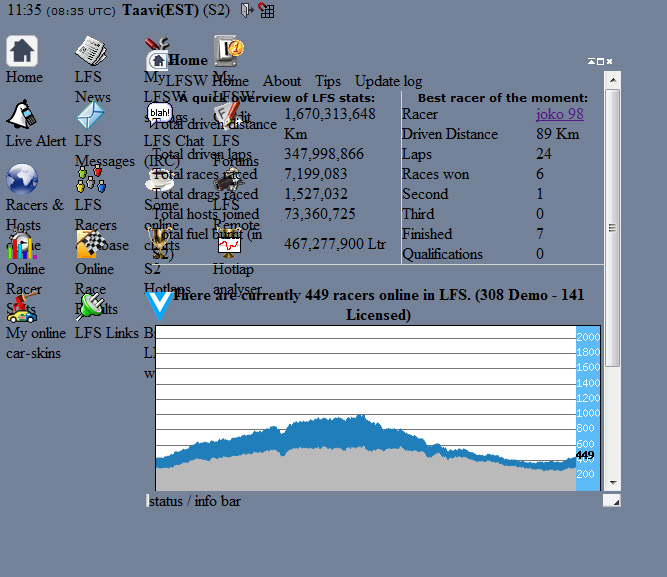Open the LFS Remote camera icon

229,182
